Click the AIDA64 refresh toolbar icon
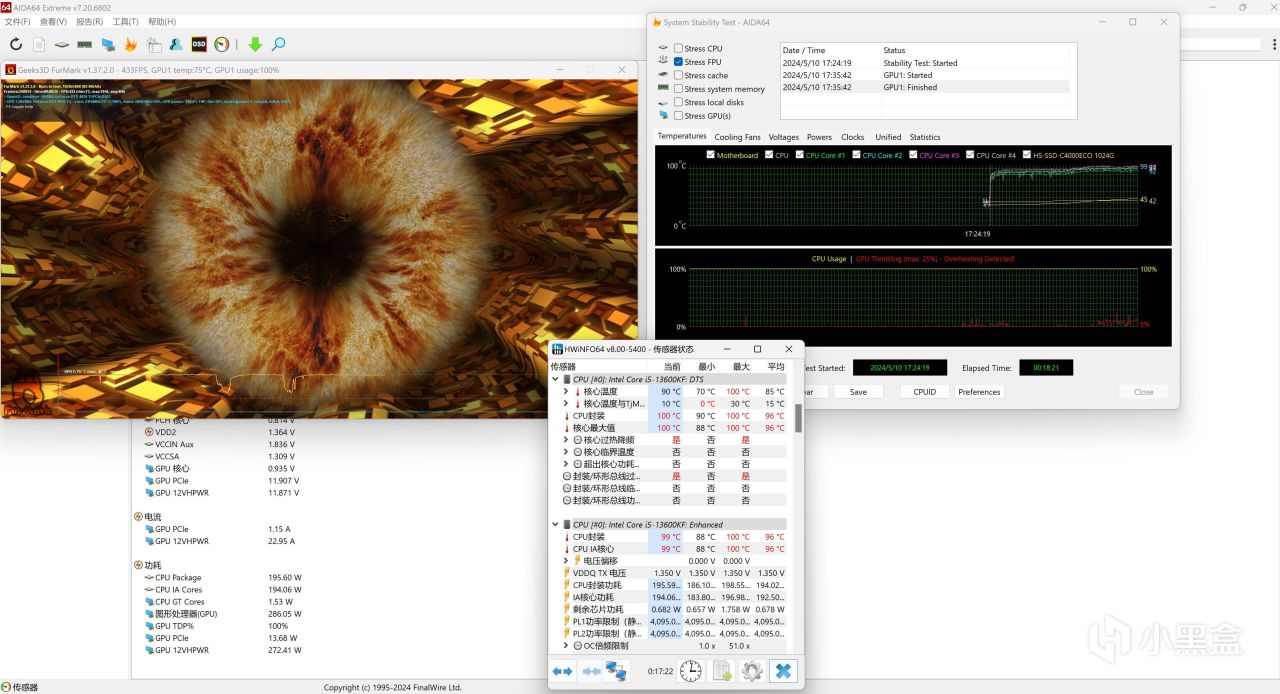1280x694 pixels. click(16, 44)
